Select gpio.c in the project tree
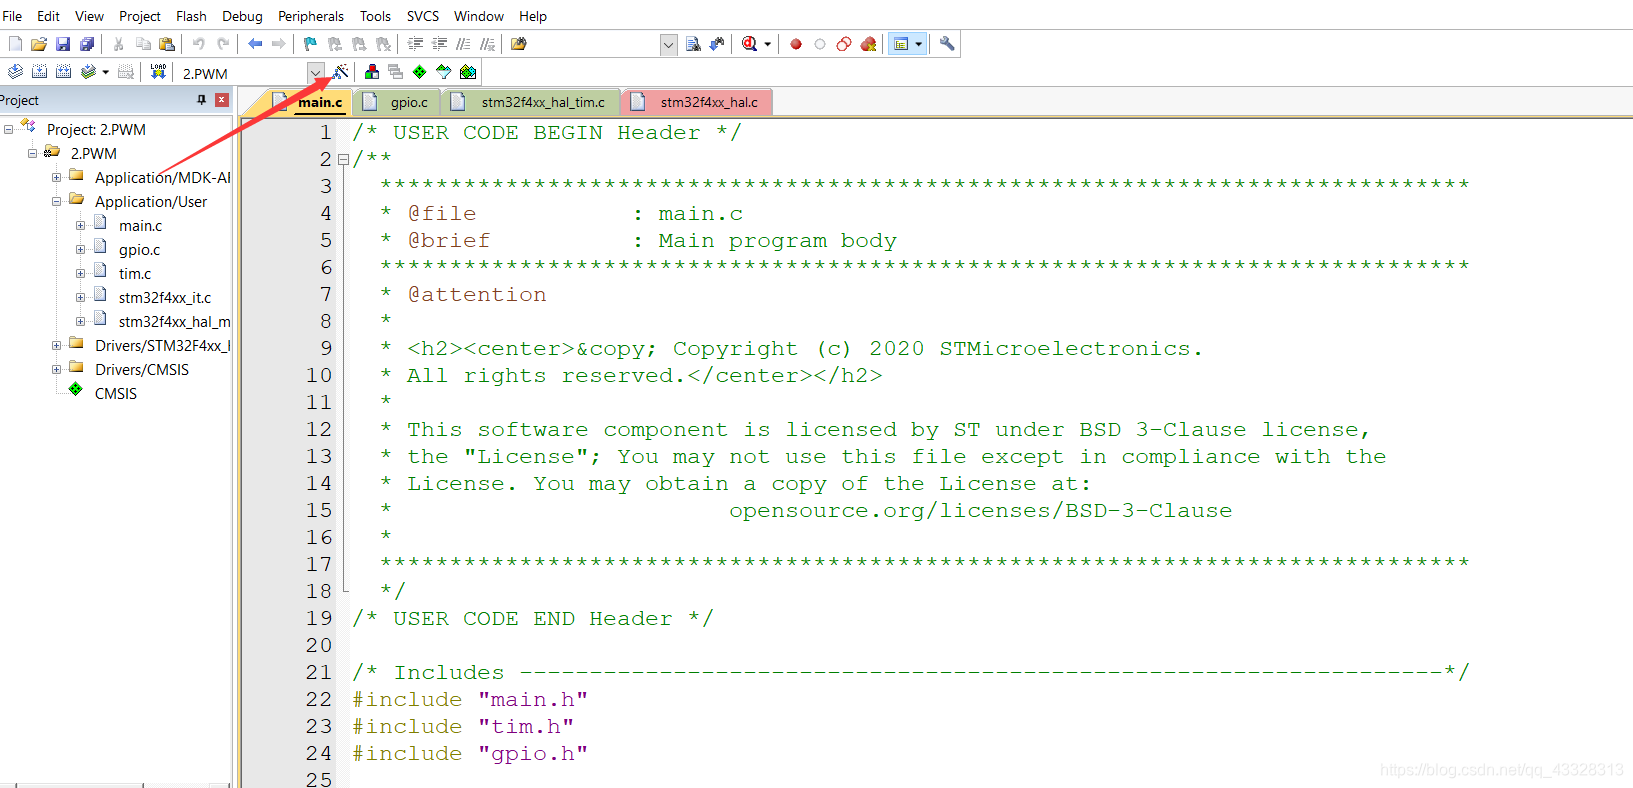The image size is (1633, 788). 139,250
